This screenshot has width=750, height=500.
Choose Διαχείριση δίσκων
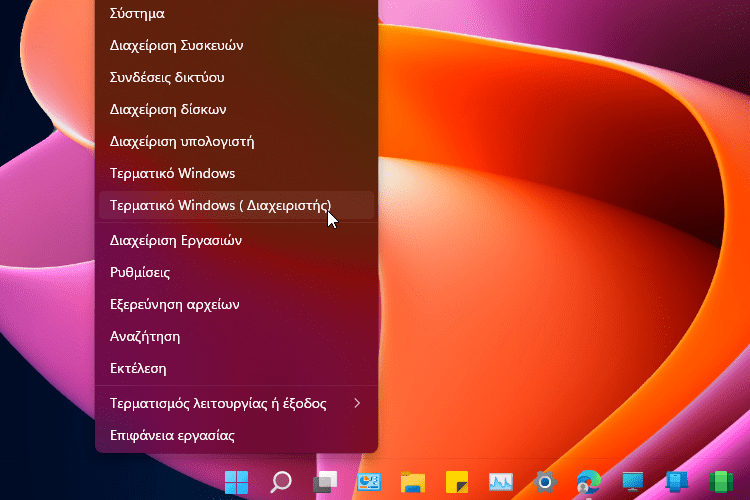pyautogui.click(x=236, y=110)
